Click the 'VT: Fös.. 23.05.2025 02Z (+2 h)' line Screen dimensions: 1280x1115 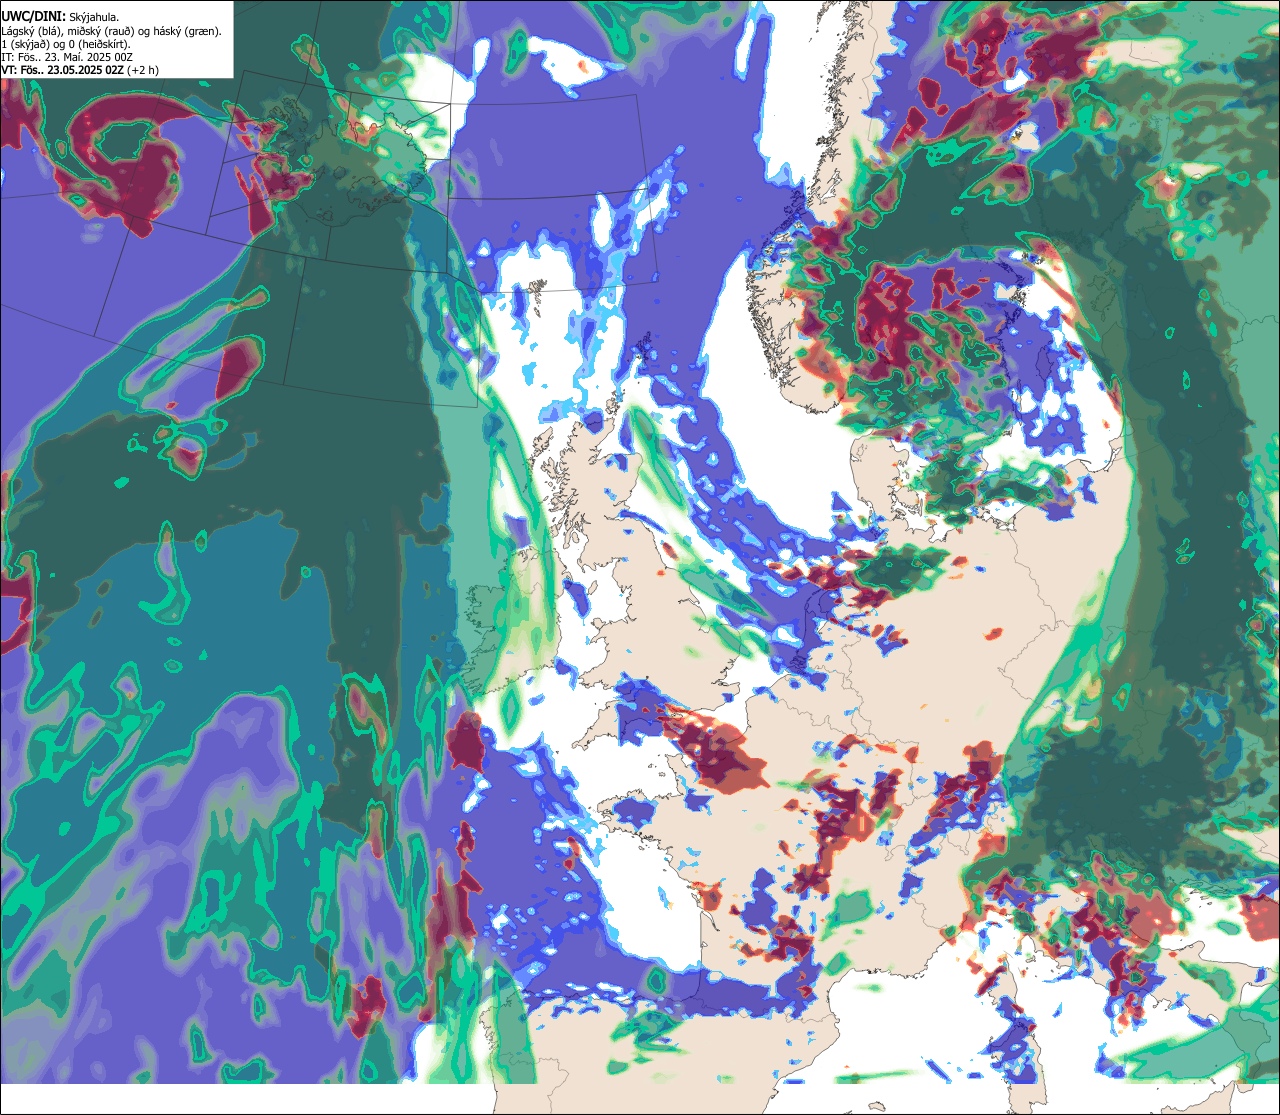(80, 70)
